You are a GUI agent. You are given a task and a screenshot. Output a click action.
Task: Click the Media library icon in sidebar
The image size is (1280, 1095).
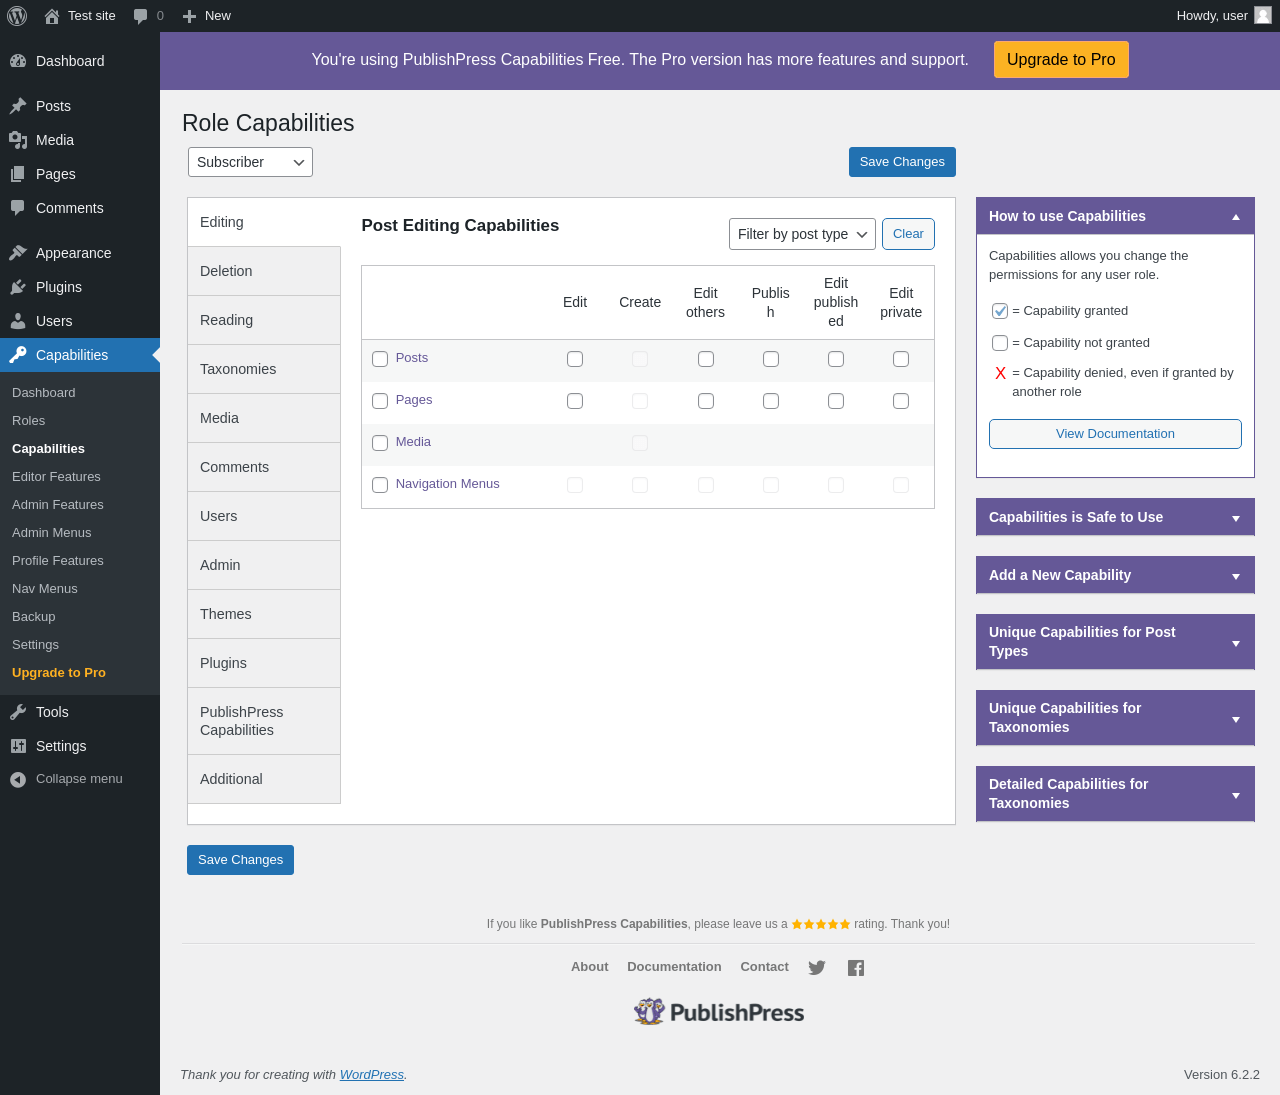point(18,140)
